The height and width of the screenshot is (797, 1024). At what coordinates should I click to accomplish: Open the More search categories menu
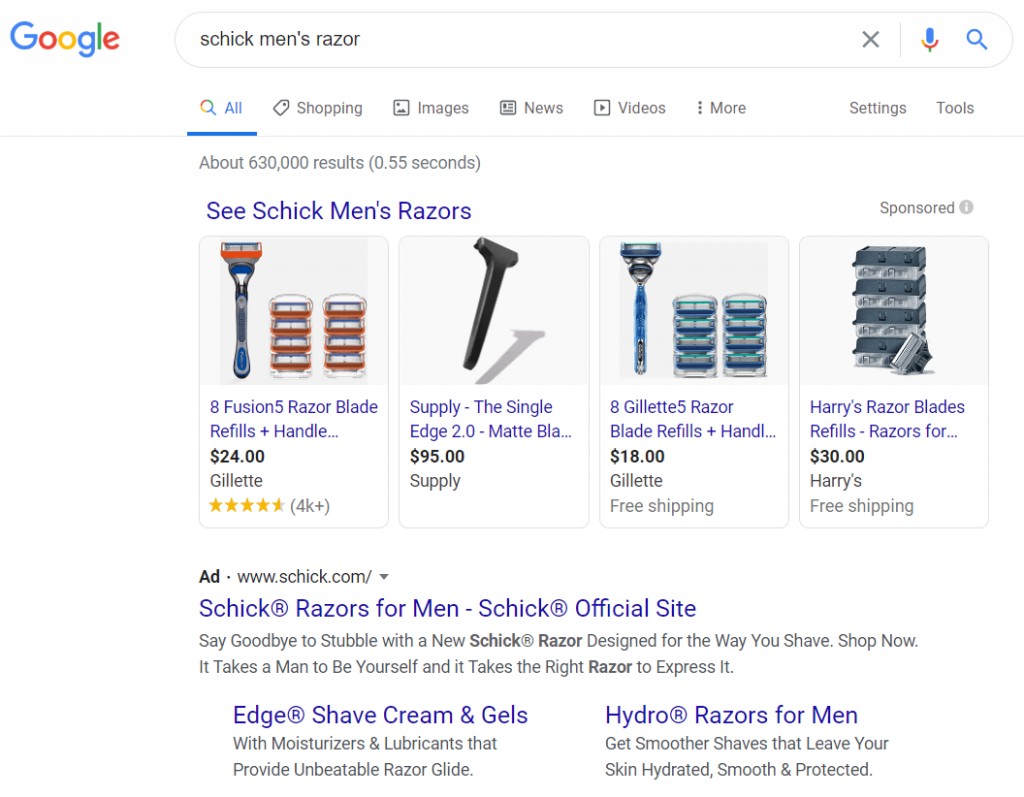[x=721, y=108]
